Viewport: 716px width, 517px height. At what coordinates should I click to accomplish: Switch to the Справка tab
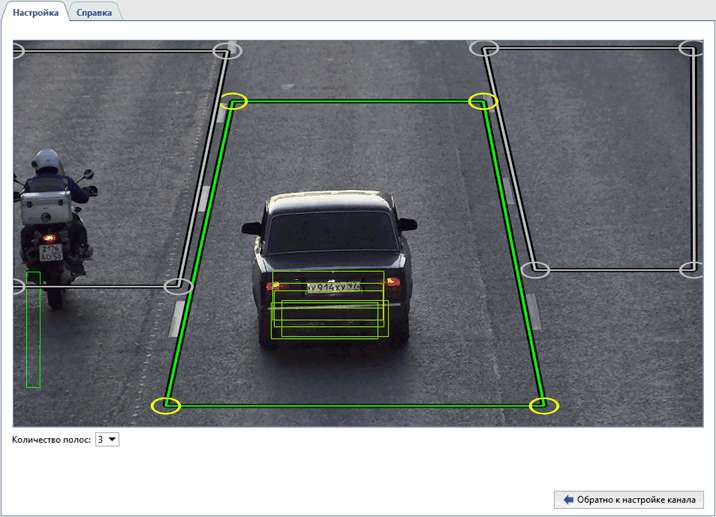click(96, 12)
